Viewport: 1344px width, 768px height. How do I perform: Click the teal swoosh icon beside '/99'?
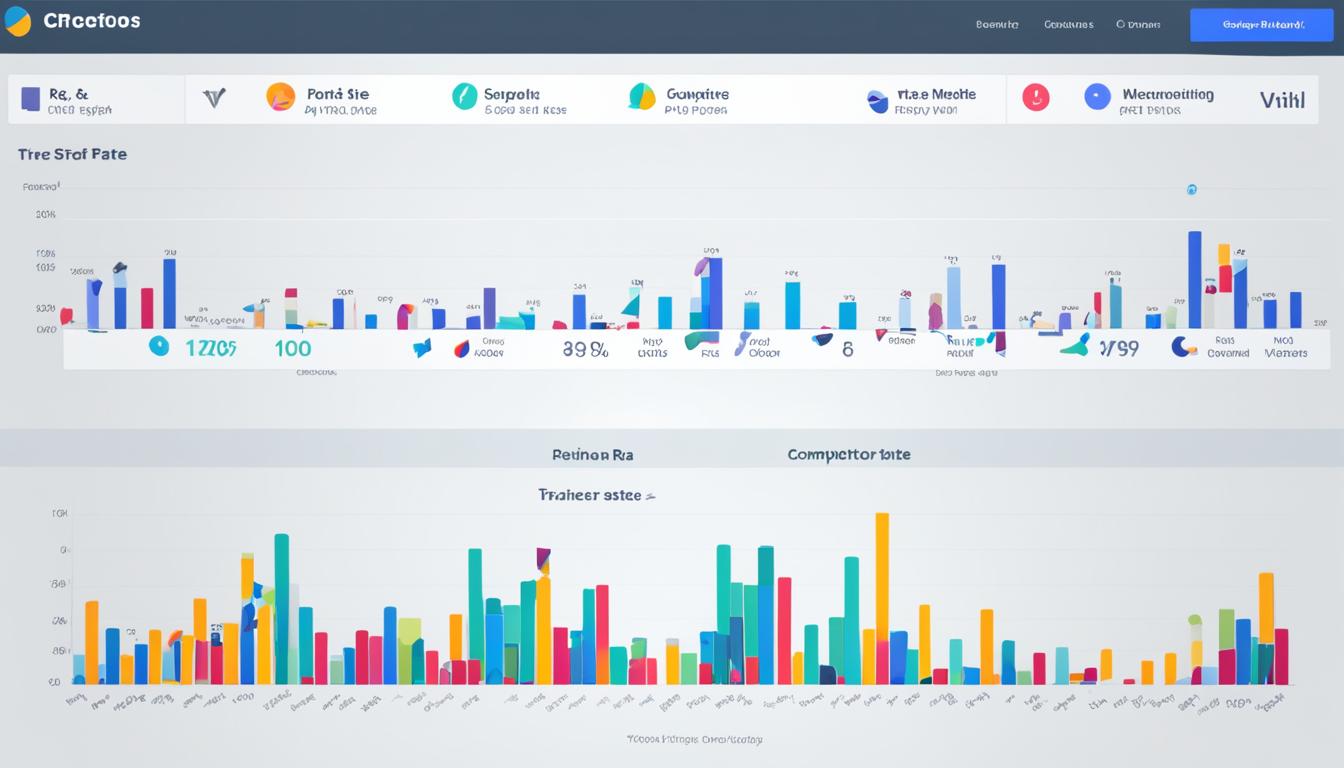click(1075, 345)
